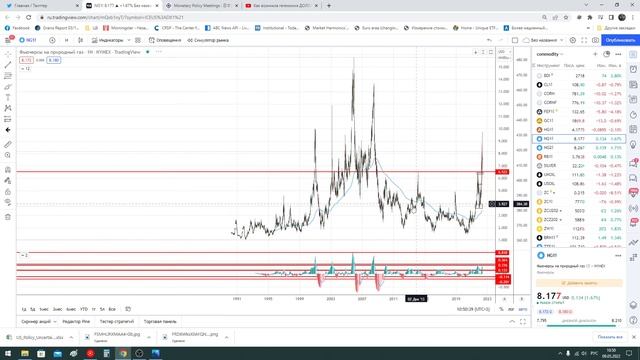Viewport: 640px width, 360px height.
Task: Open the chart layout selector square icon
Action: pos(515,40)
